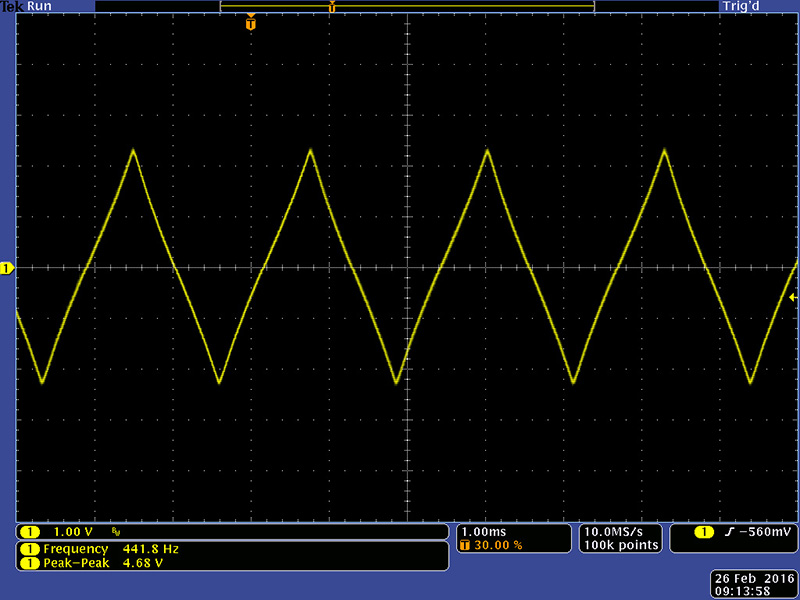
Task: Click the waveform record view bar at top
Action: coord(407,6)
